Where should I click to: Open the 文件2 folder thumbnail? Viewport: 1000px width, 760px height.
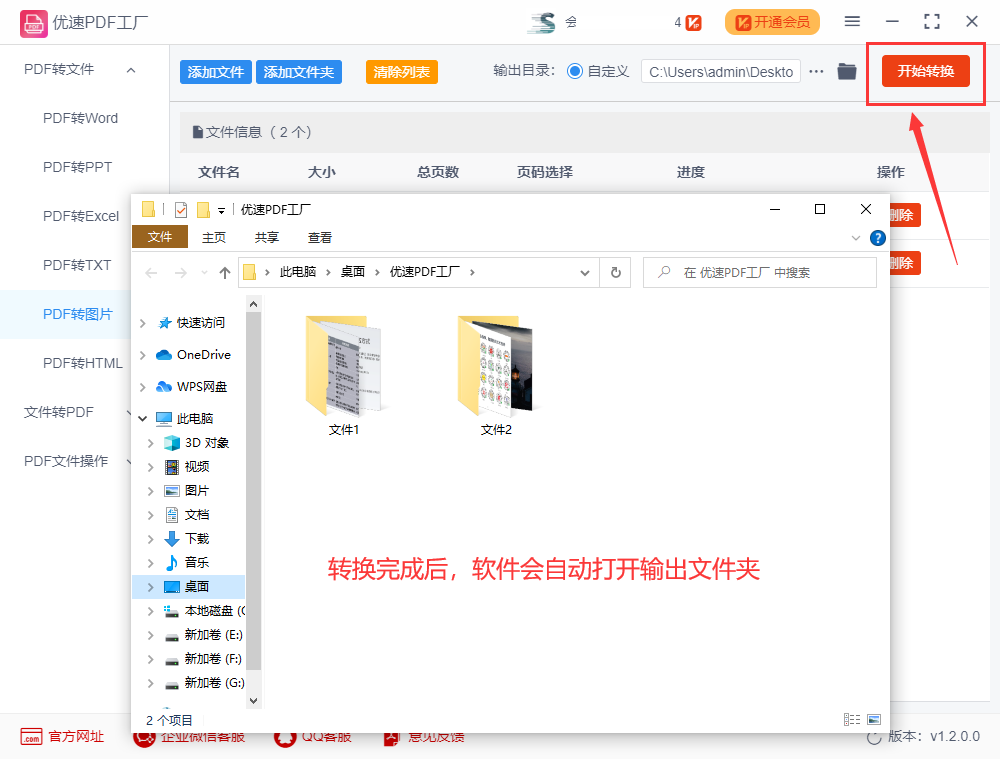coord(496,366)
